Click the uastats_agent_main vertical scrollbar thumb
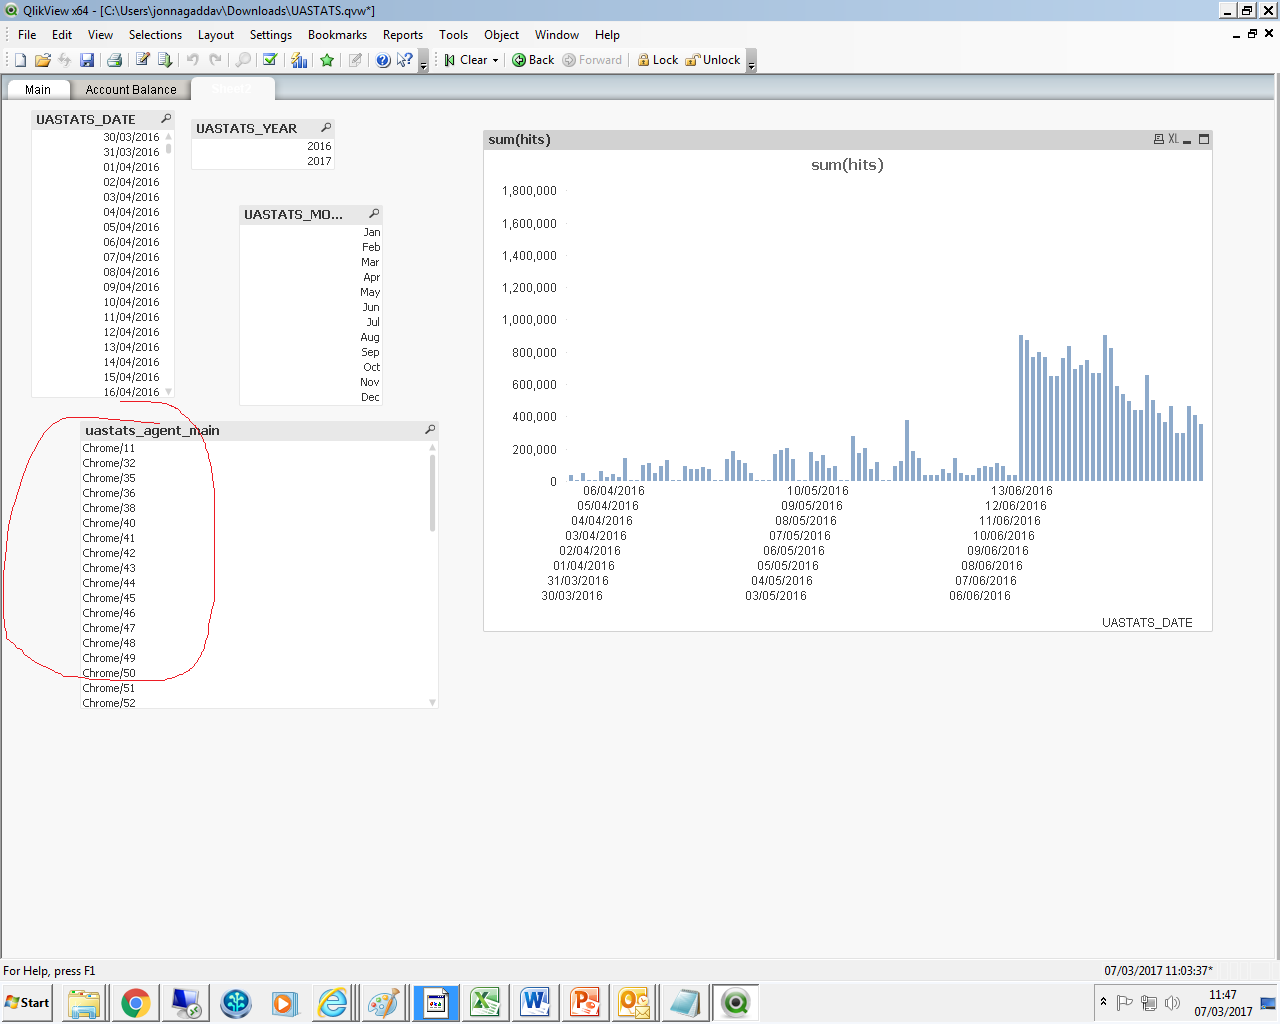The image size is (1280, 1024). [432, 492]
